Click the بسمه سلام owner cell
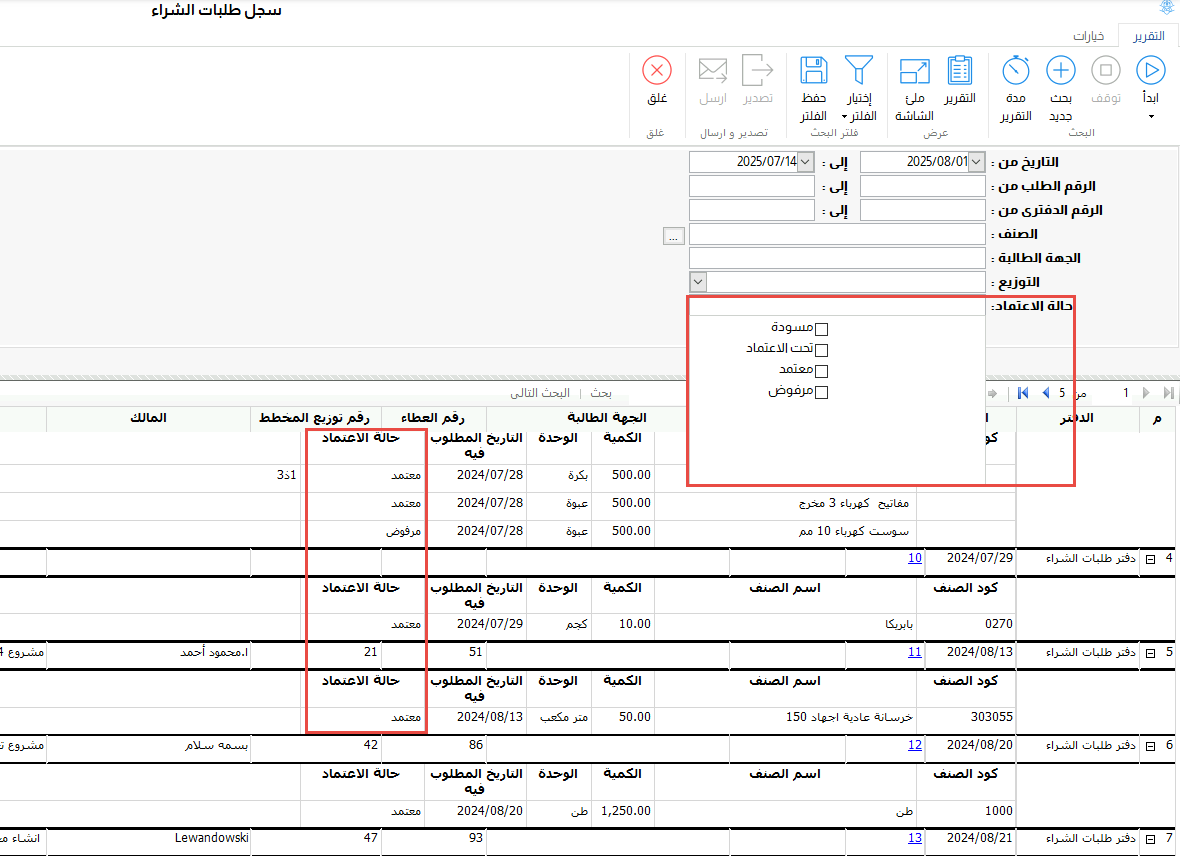Viewport: 1180px width, 856px height. (x=217, y=745)
